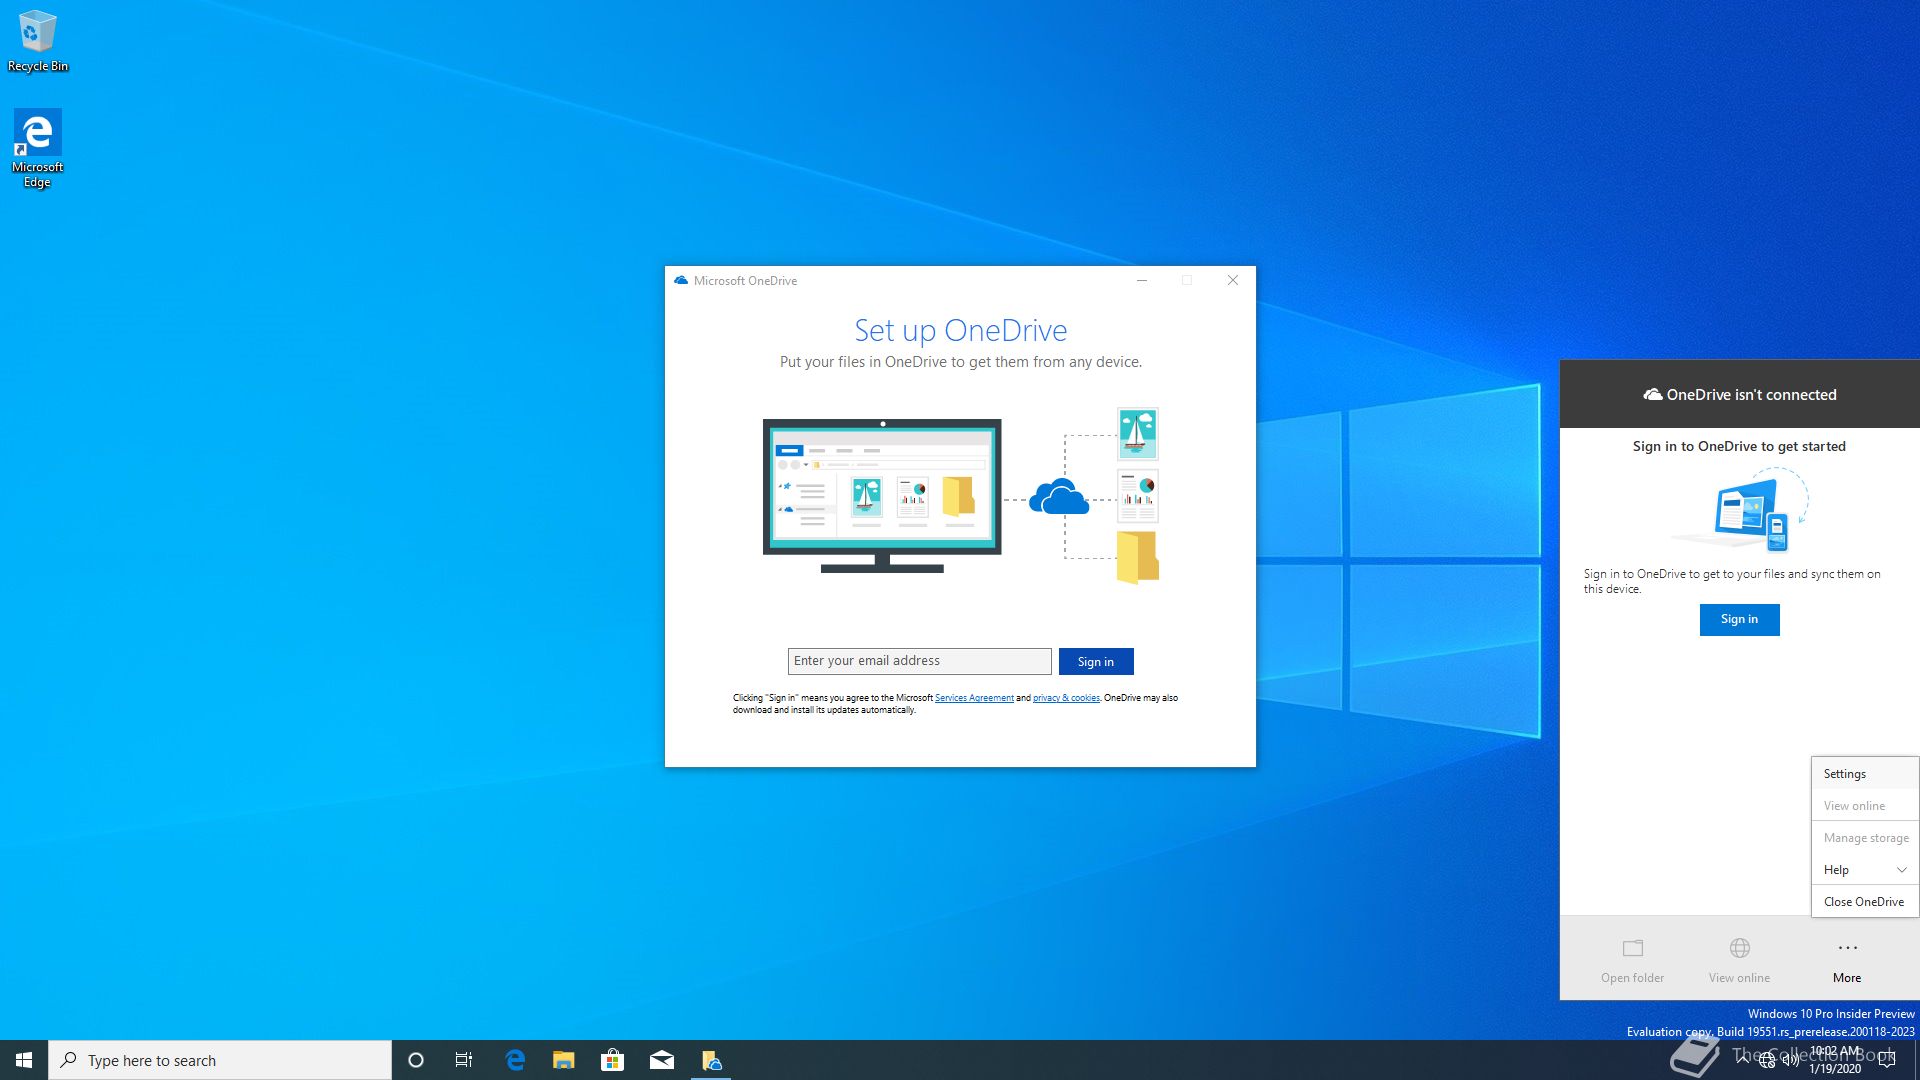Screen dimensions: 1920x1080
Task: Open Cortana from the taskbar
Action: tap(416, 1060)
